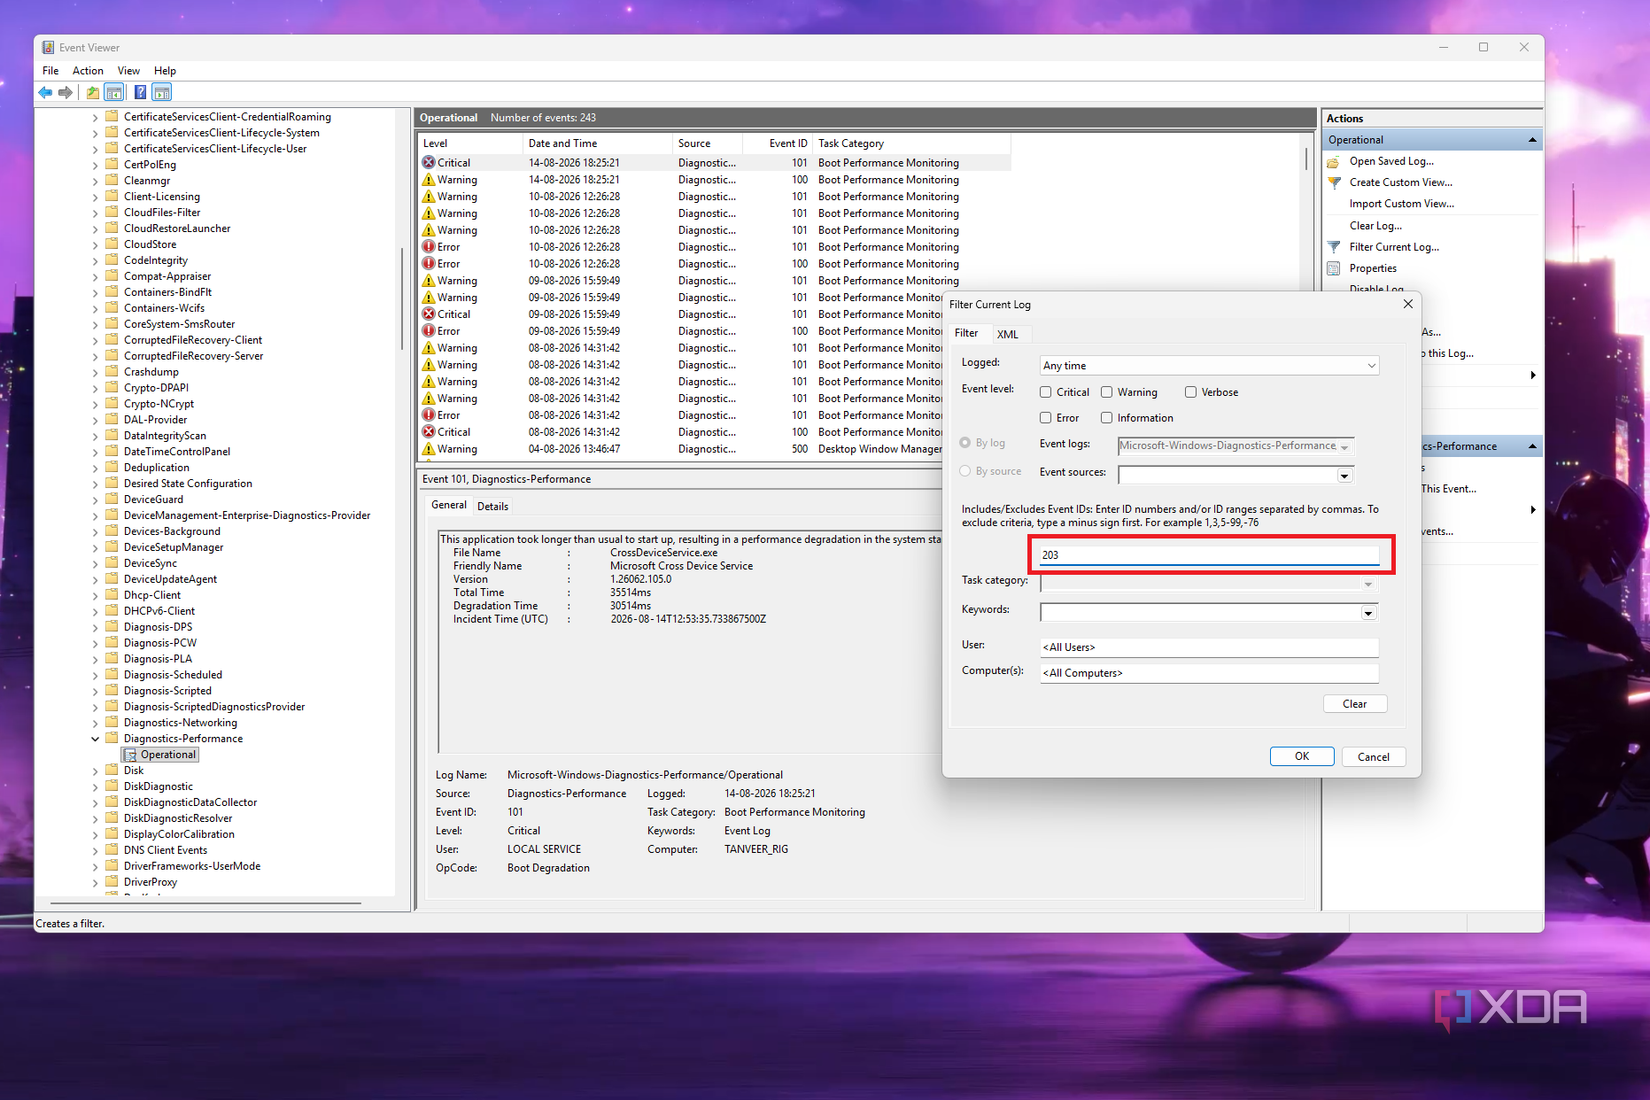
Task: Click the Warning icon on the 04-08-2026 13:46:47 row
Action: click(x=428, y=449)
